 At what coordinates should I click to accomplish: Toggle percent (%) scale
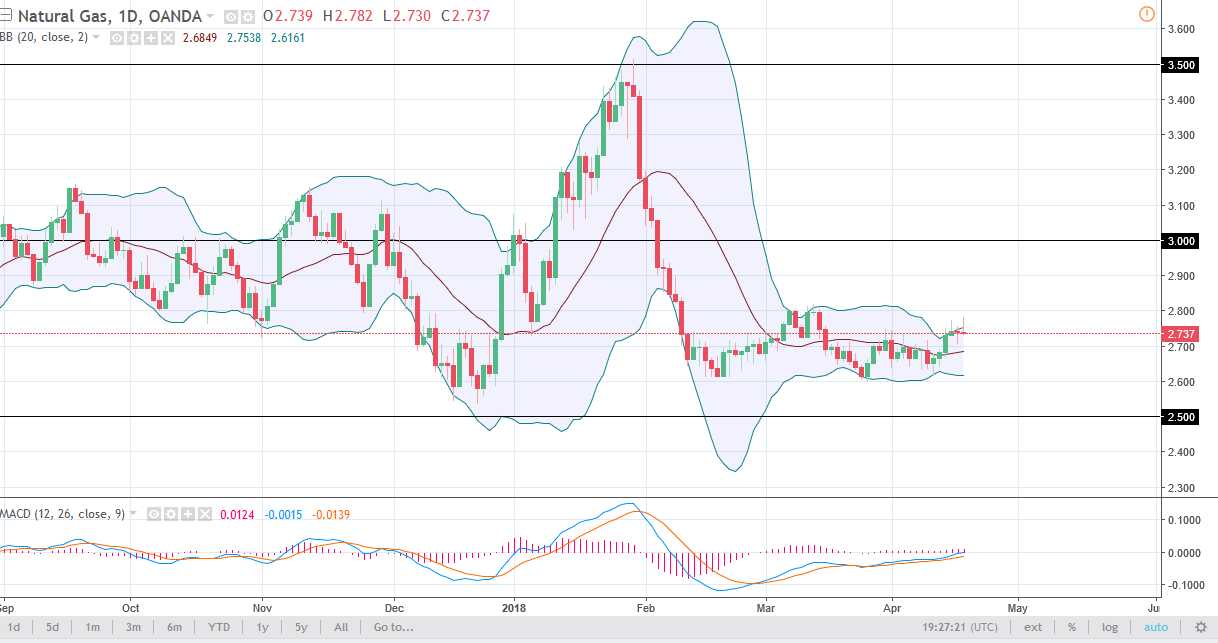pos(1071,627)
